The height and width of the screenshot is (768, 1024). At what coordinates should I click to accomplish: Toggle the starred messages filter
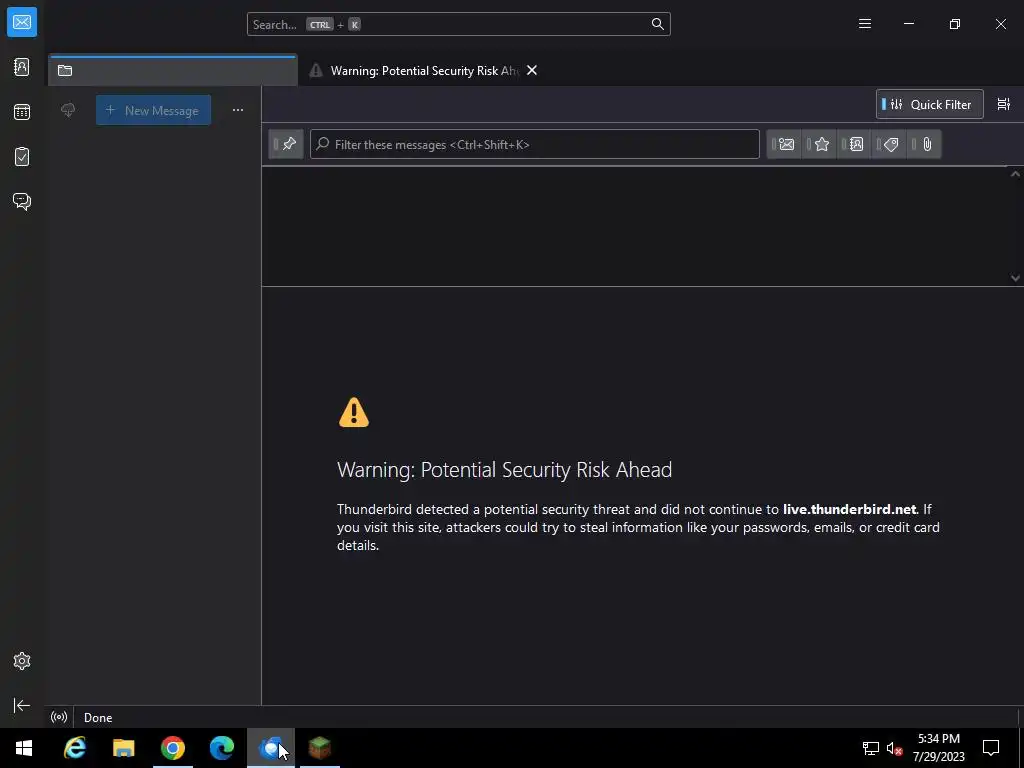pos(820,144)
